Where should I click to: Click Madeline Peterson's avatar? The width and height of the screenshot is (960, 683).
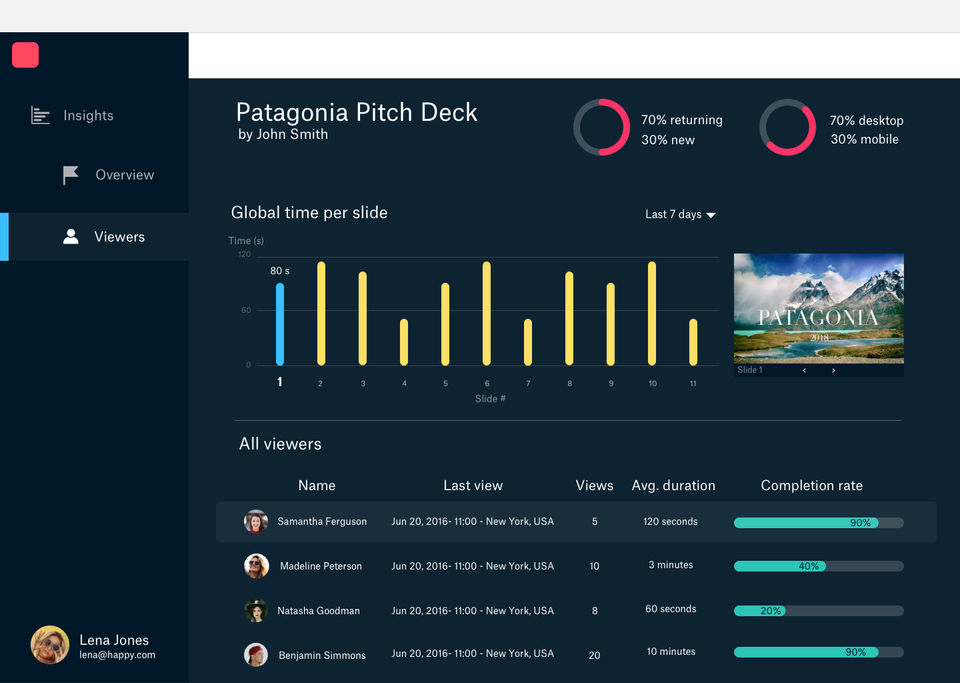(x=256, y=566)
